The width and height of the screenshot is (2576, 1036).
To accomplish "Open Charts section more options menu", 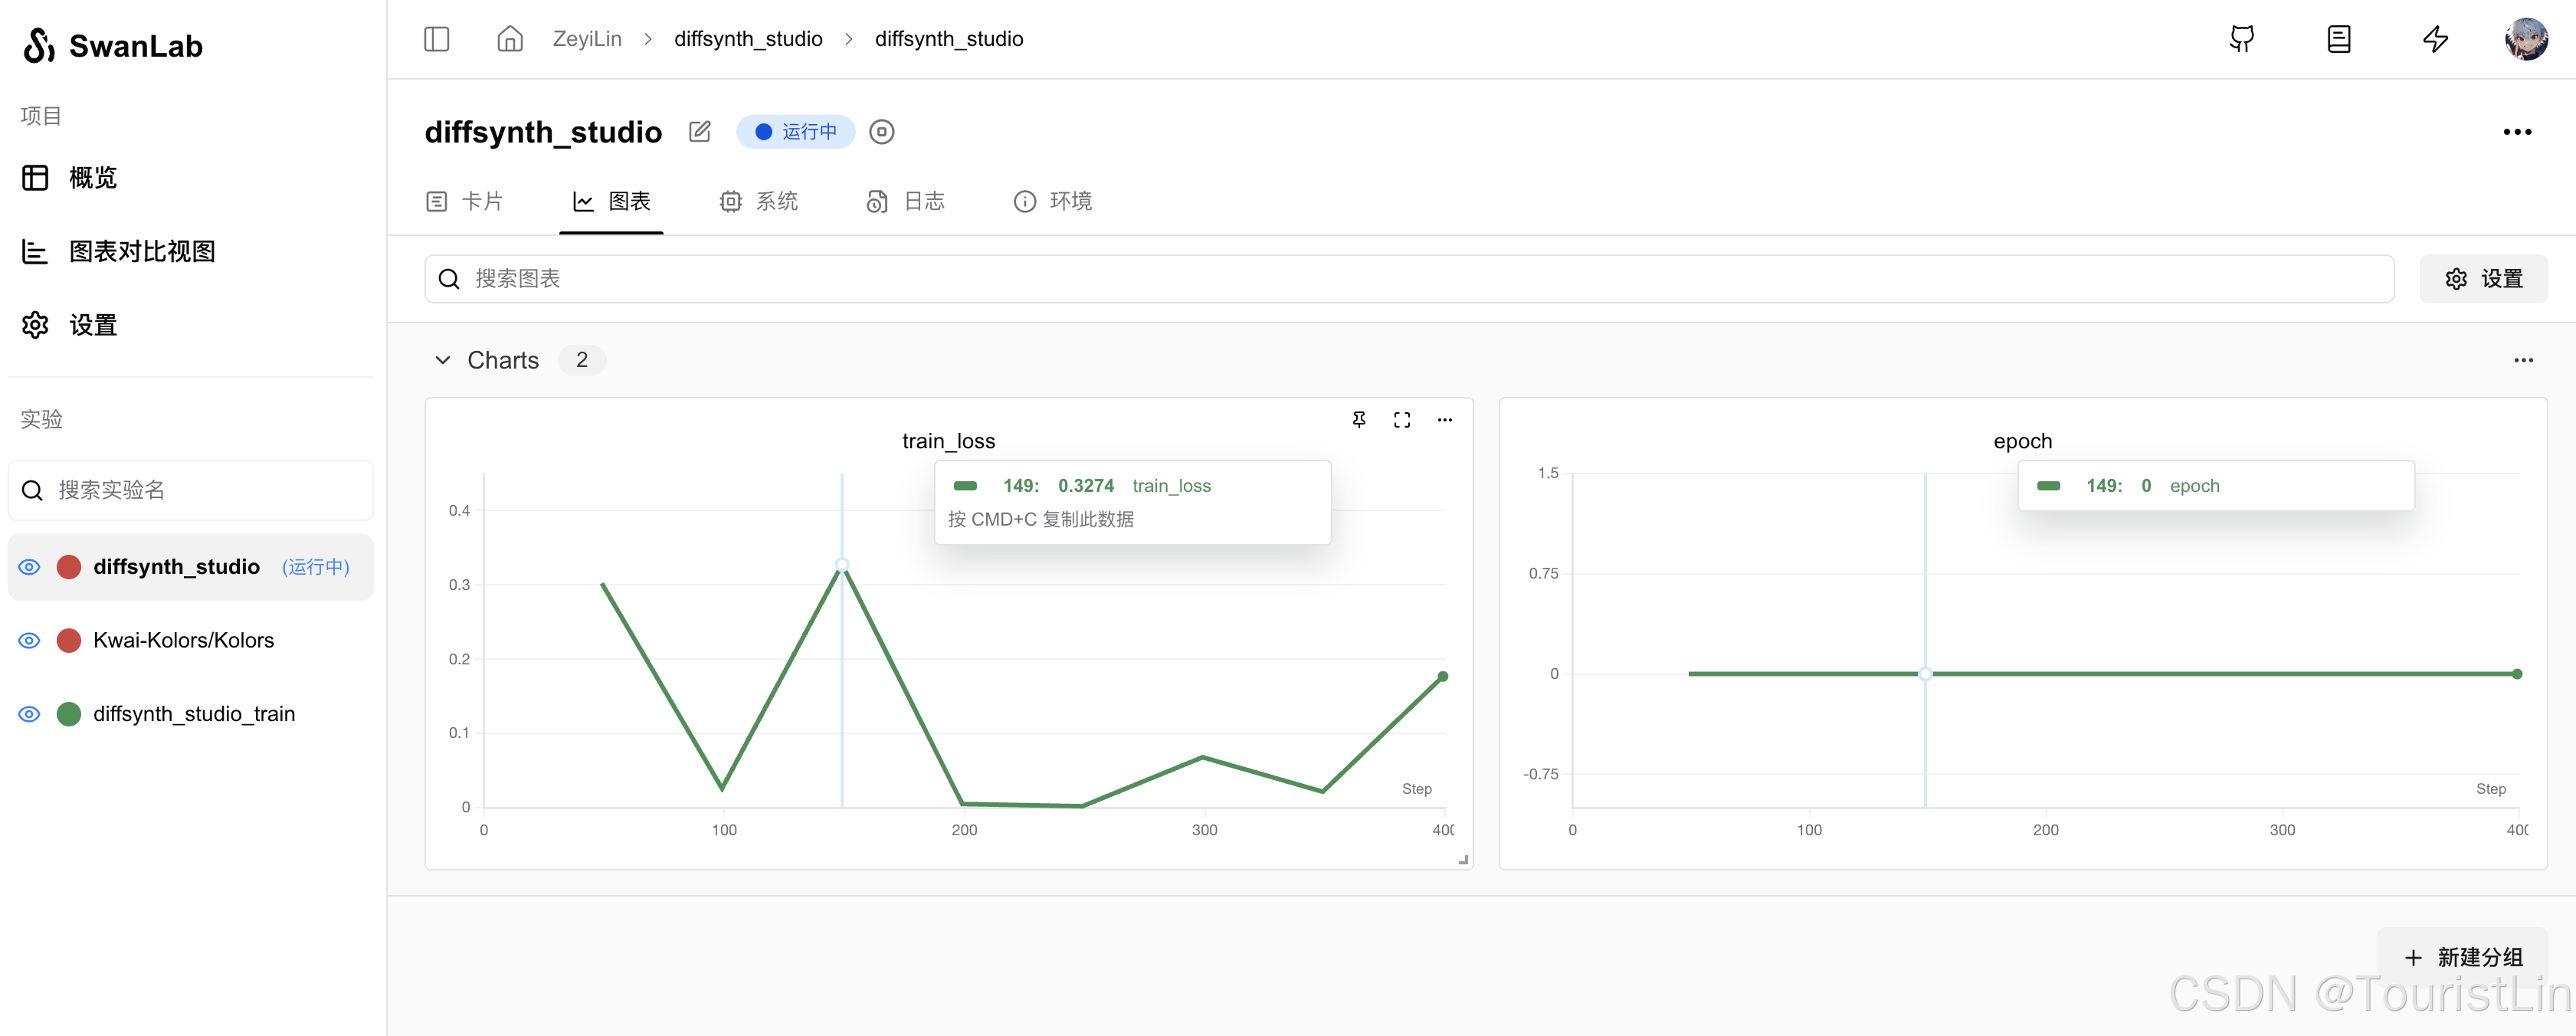I will (x=2523, y=360).
